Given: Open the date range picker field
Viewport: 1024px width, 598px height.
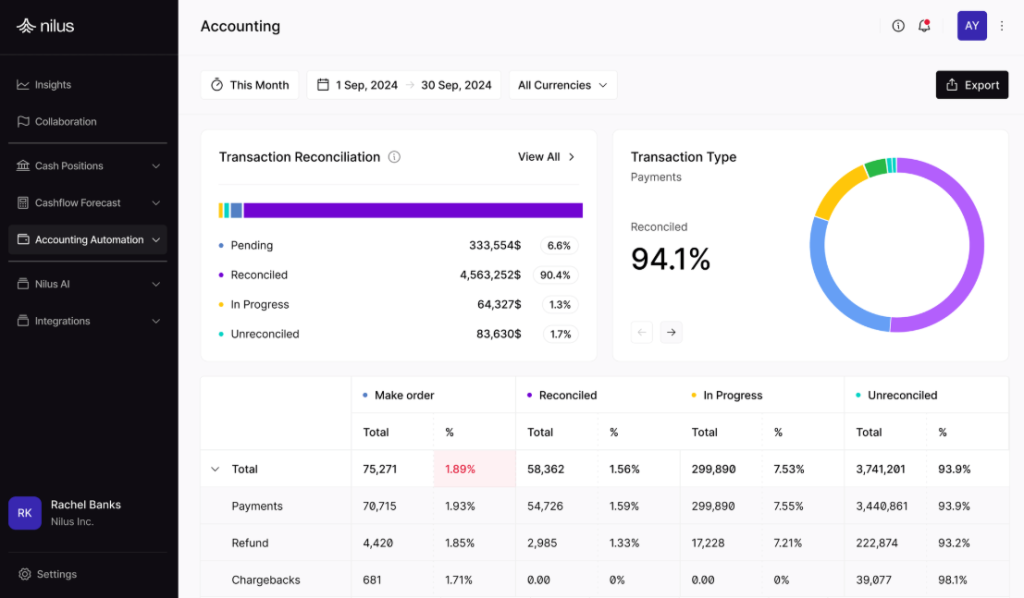Looking at the screenshot, I should pos(404,85).
